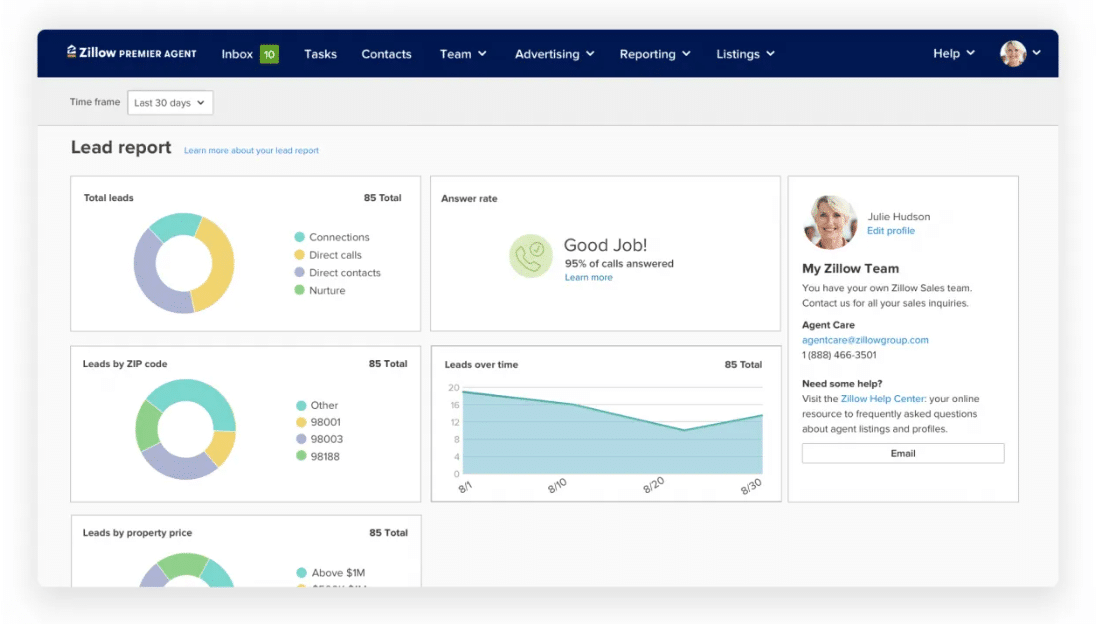The image size is (1096, 624).
Task: Click the green phone icon in Answer rate card
Action: pos(531,256)
